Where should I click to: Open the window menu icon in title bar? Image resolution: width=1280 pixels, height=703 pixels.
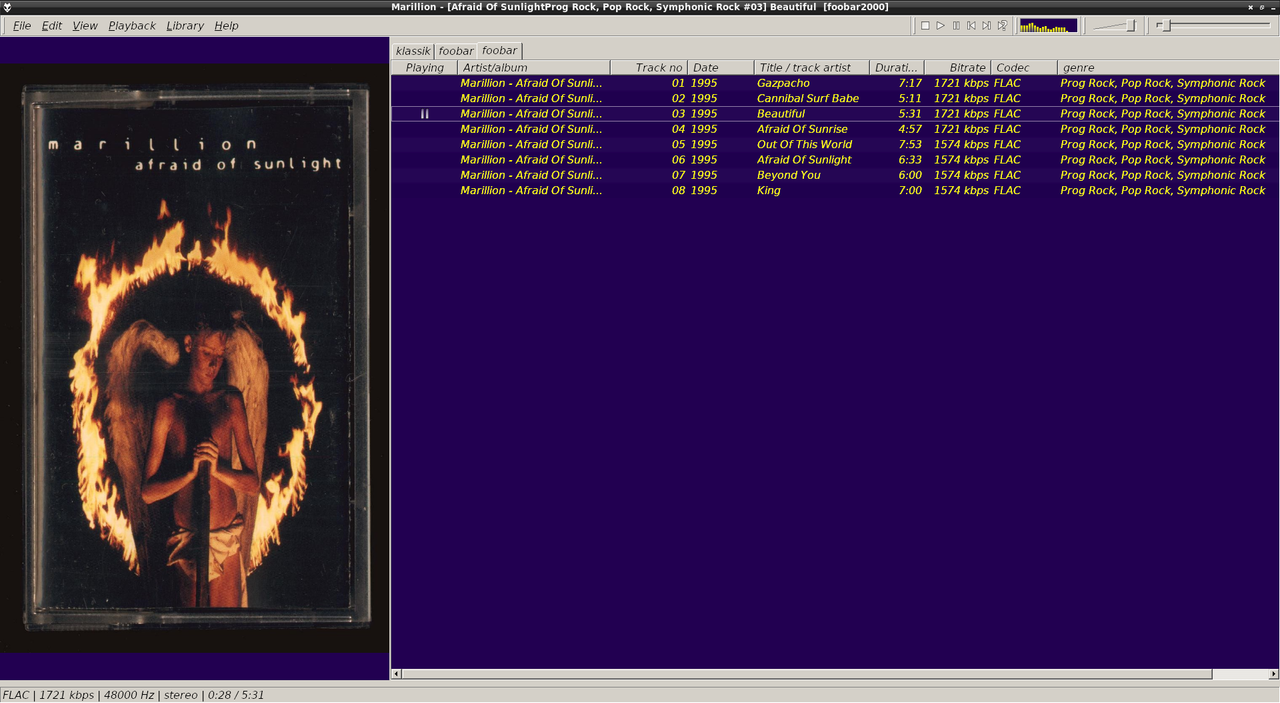point(8,7)
